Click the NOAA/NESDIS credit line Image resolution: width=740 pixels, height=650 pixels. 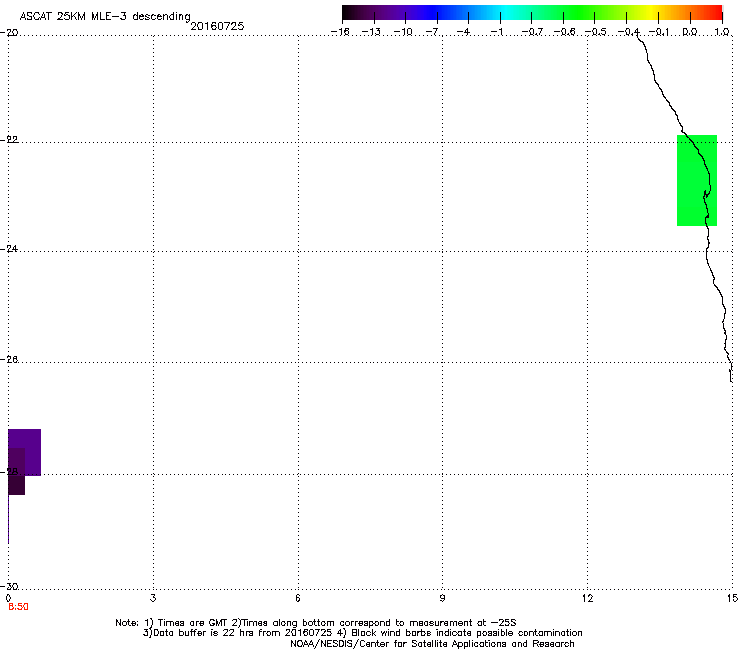(x=432, y=644)
